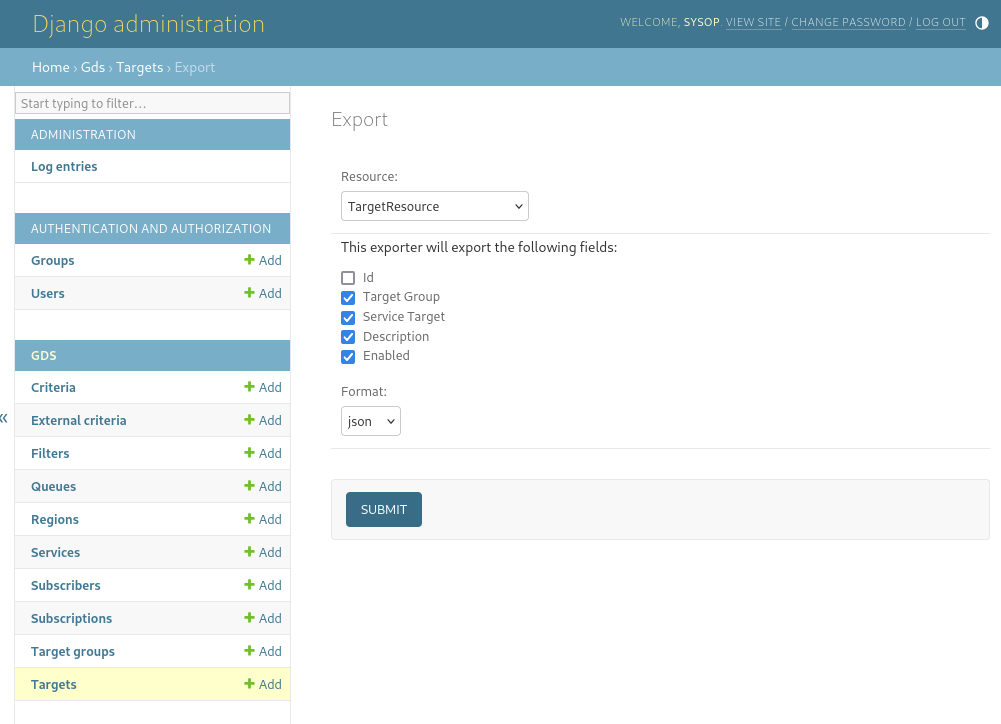Submit the export form
1001x724 pixels.
(x=384, y=509)
